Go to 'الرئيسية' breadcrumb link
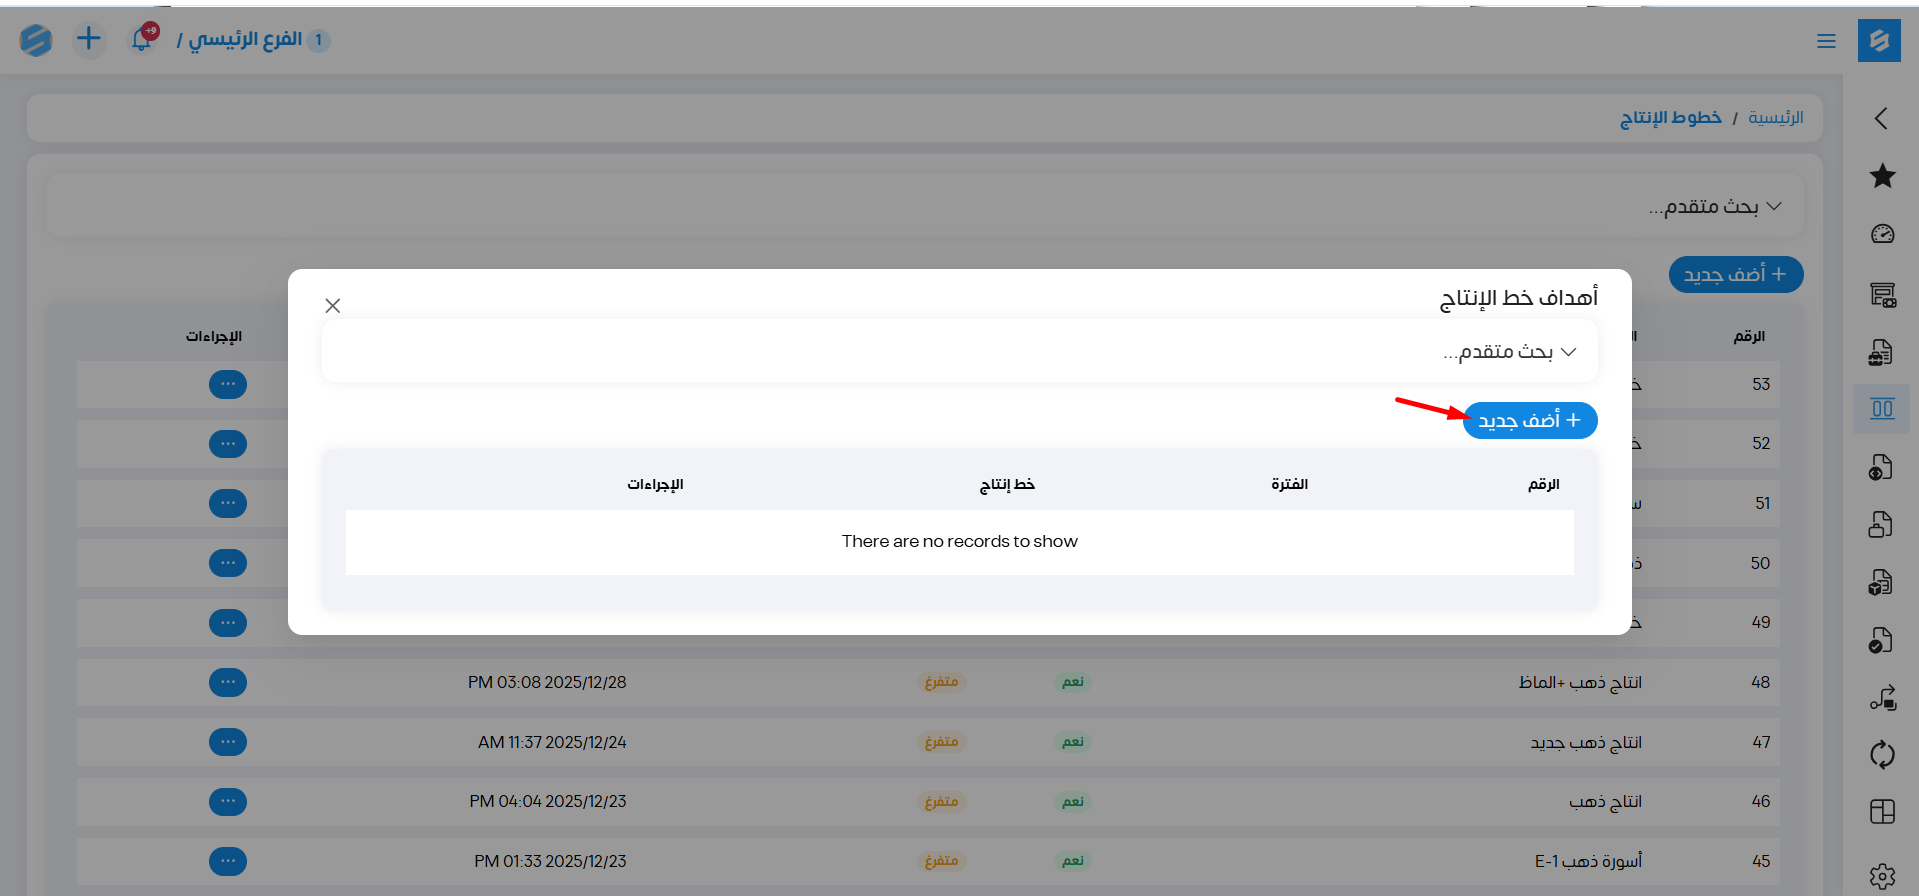This screenshot has height=896, width=1919. click(1775, 118)
